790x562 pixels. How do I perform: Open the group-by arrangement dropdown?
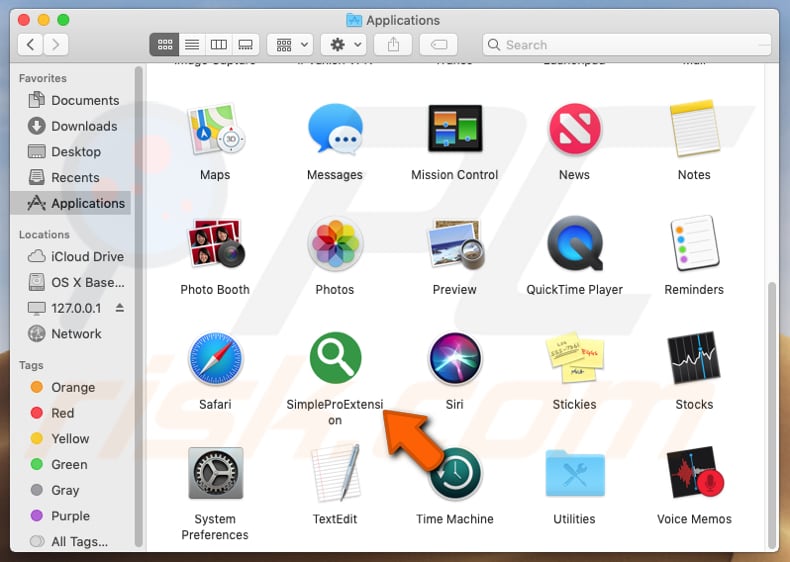point(290,44)
